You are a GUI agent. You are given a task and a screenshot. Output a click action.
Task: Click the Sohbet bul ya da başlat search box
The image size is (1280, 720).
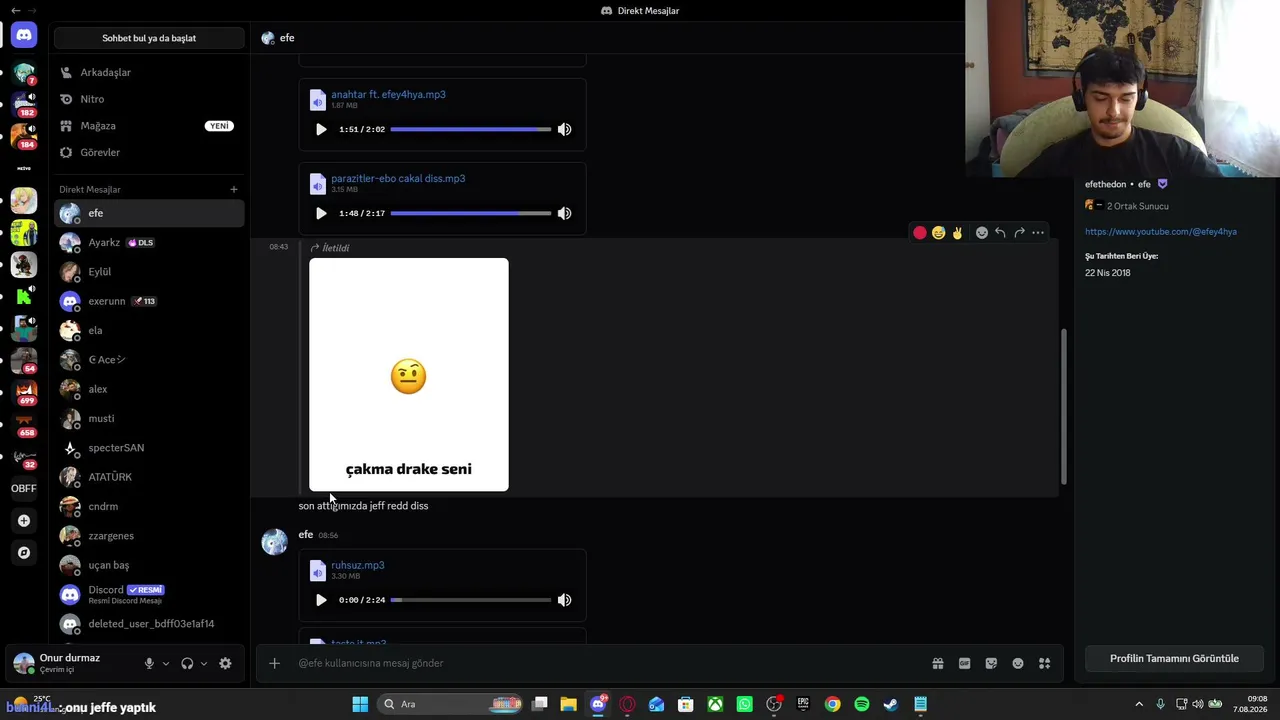pos(149,38)
